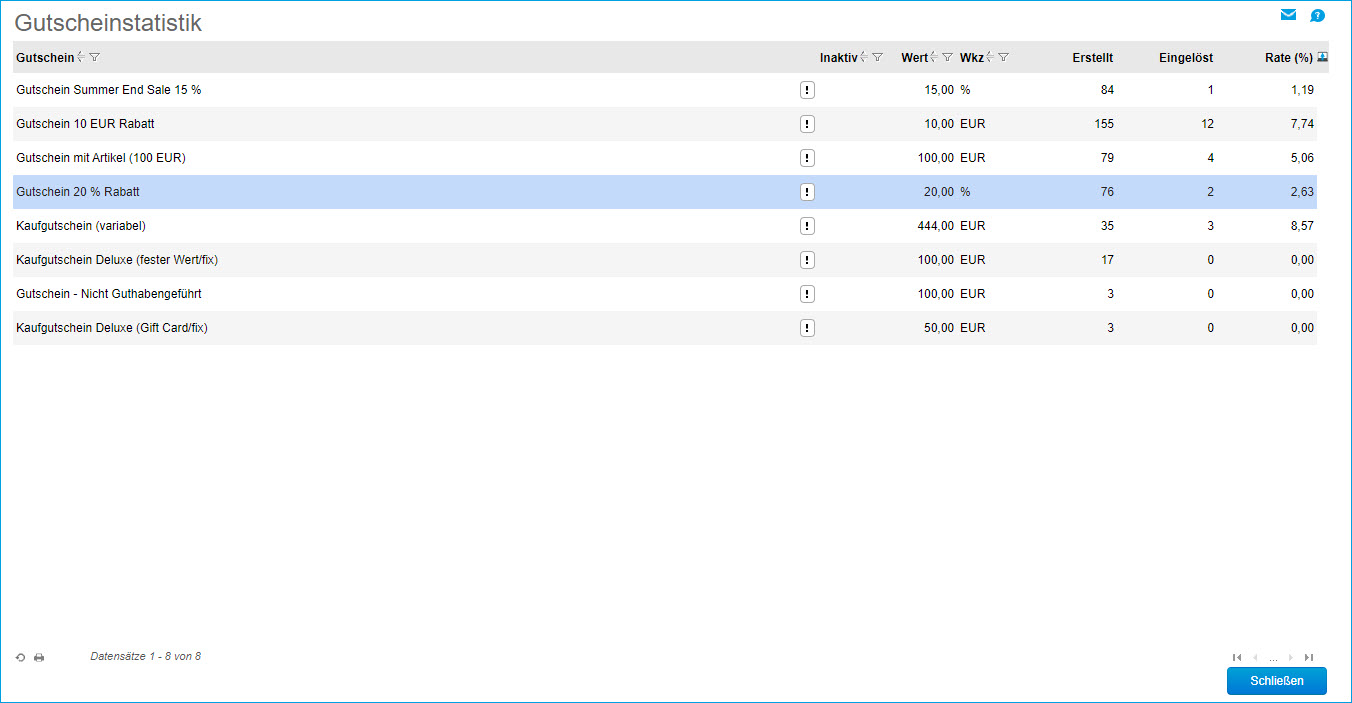
Task: Sort by the Gutschein column arrows
Action: 80,58
